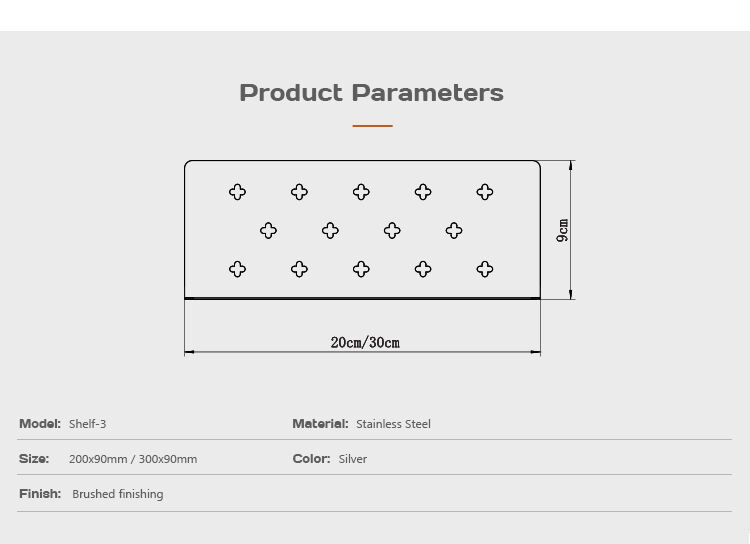Click the orange divider line under the heading
This screenshot has height=544, width=750.
coord(372,126)
